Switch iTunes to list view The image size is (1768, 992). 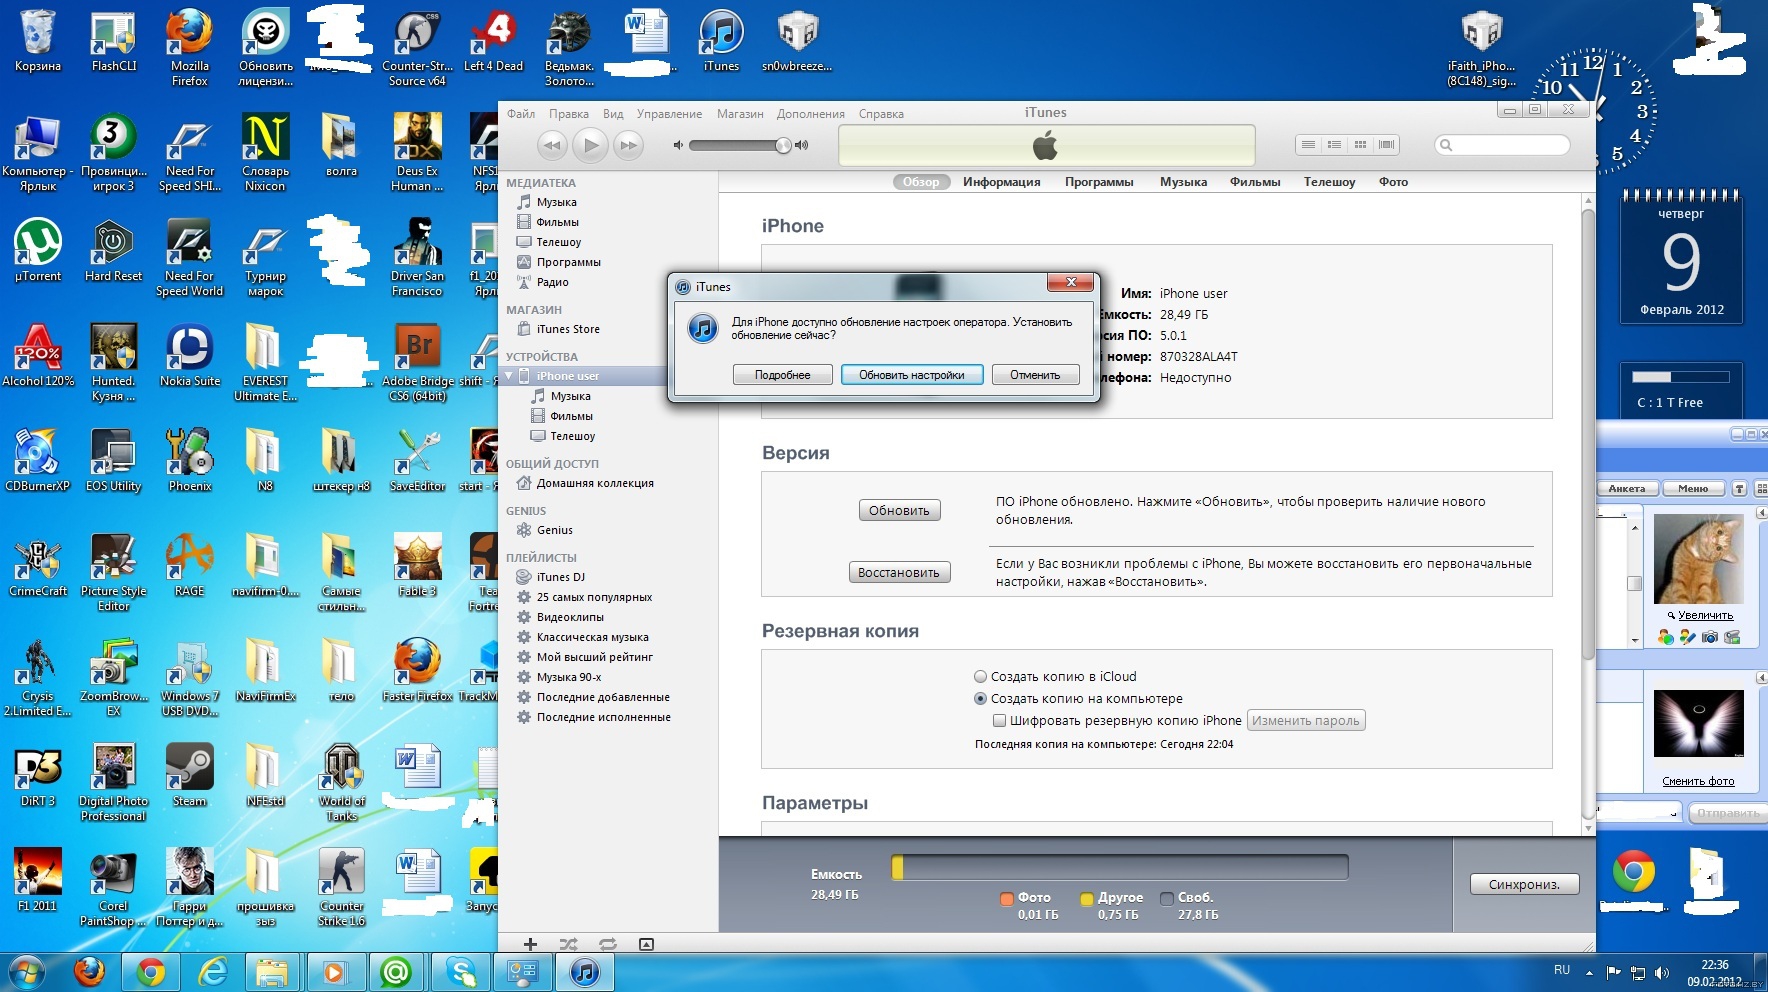click(1308, 145)
